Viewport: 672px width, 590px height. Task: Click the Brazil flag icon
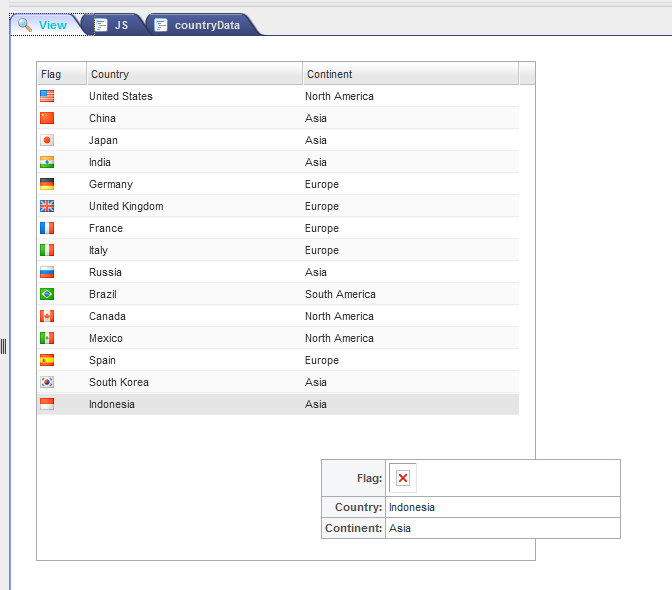click(x=47, y=294)
